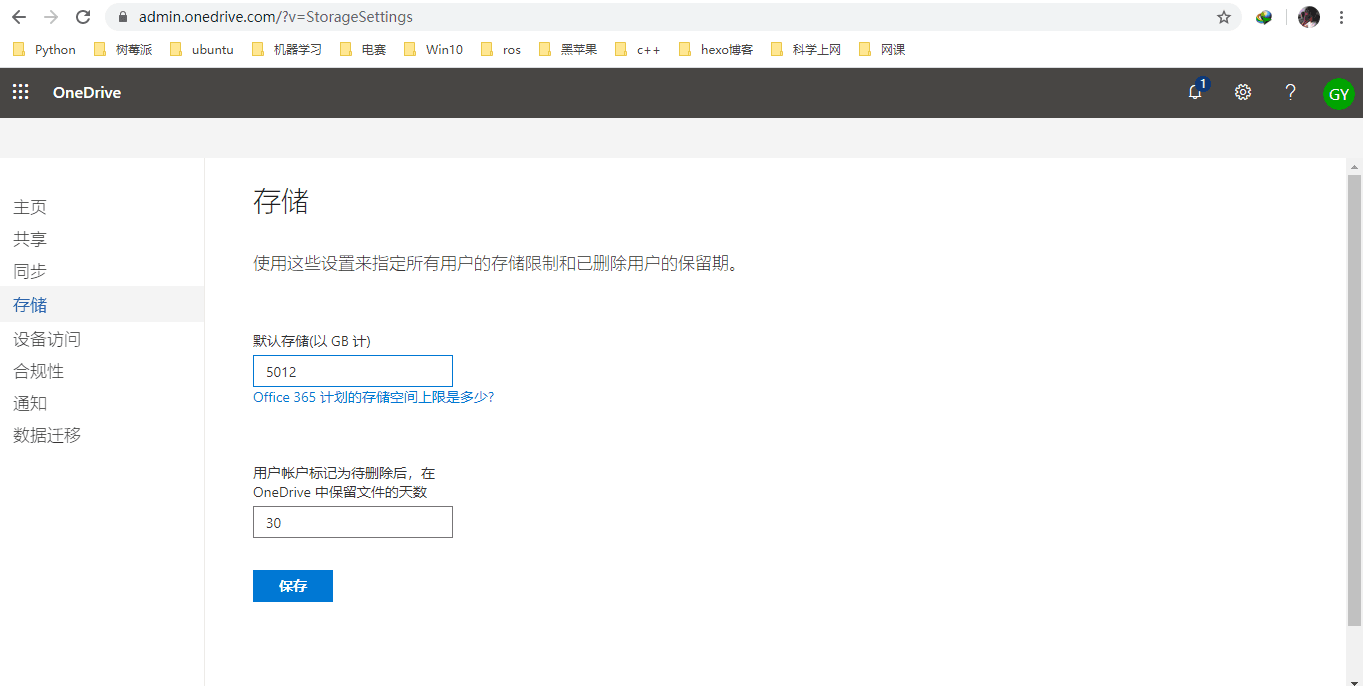Bookmark this page with star icon

[x=1224, y=17]
